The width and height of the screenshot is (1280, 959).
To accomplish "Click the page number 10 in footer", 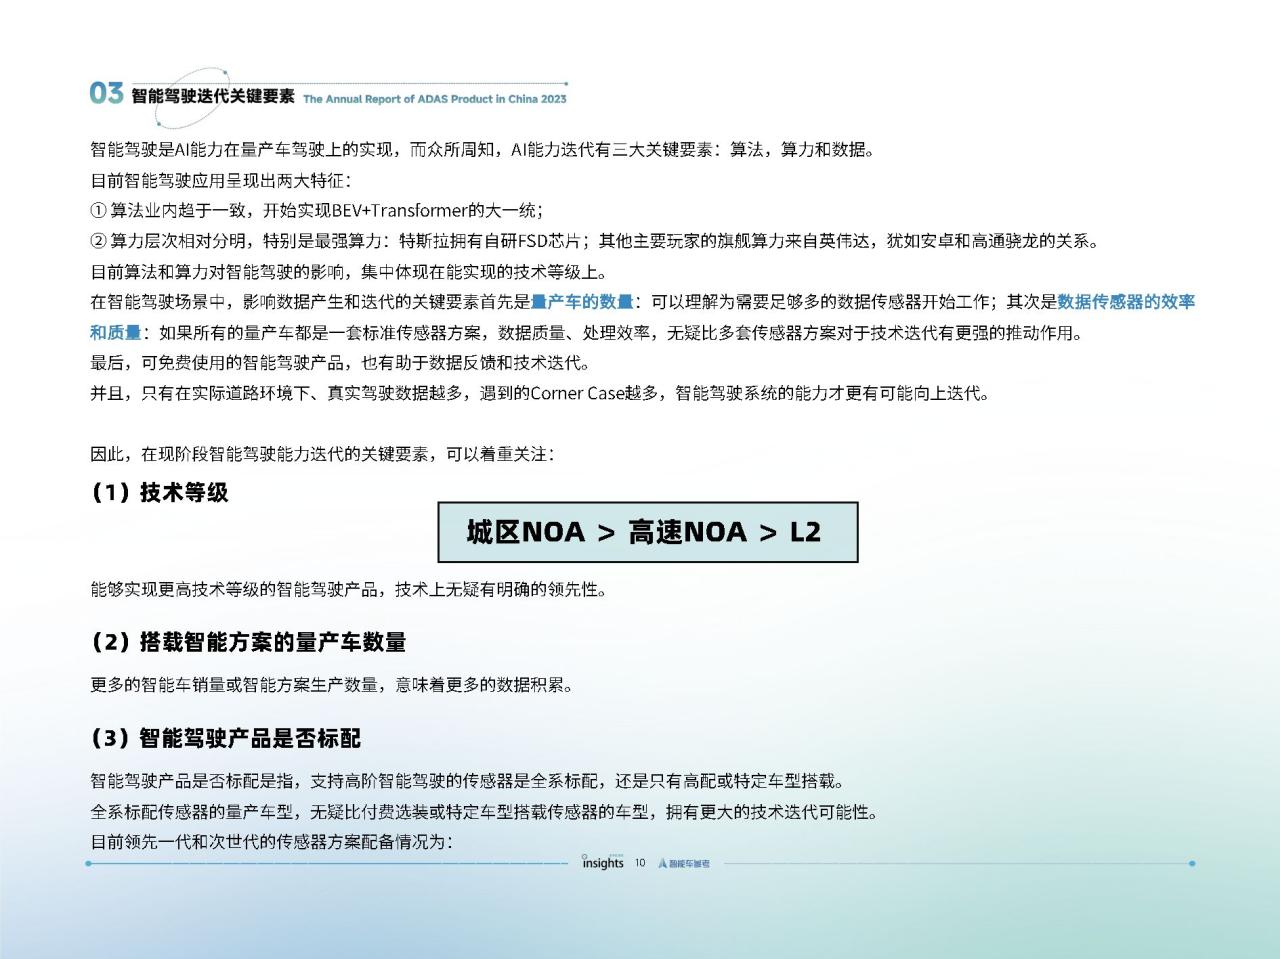I will pos(640,863).
